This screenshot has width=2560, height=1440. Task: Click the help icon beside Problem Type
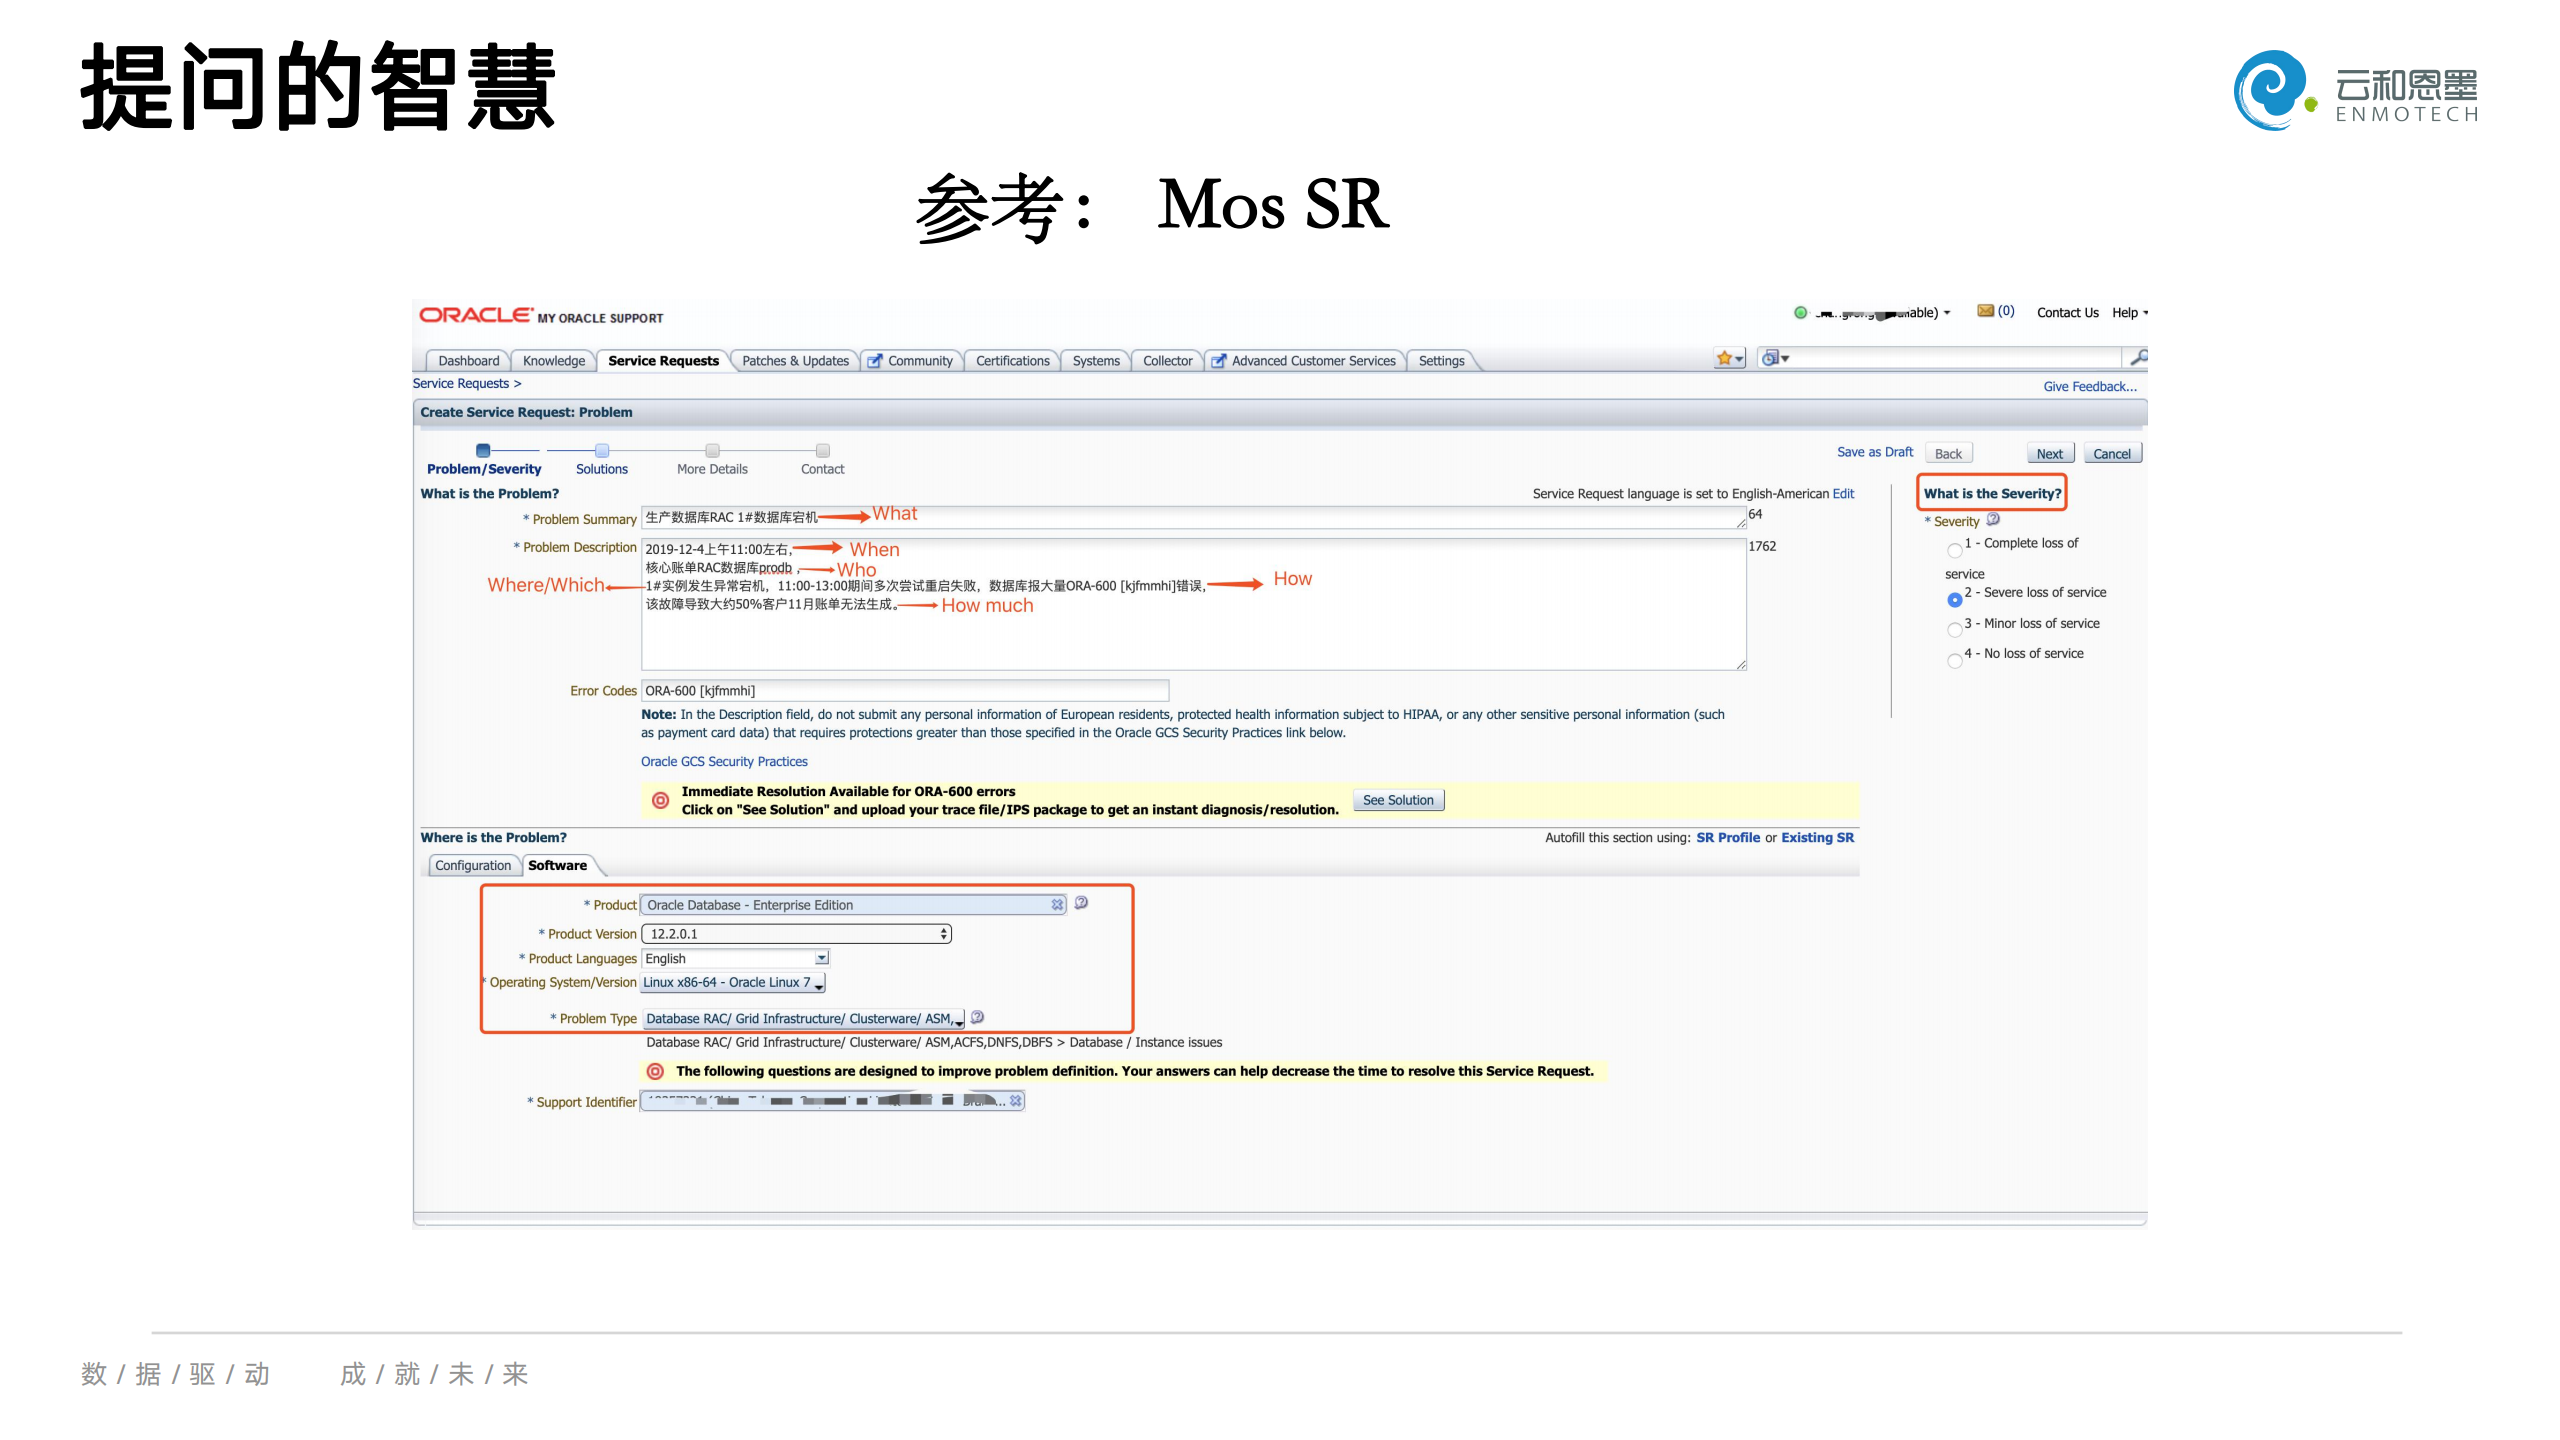pyautogui.click(x=977, y=1017)
